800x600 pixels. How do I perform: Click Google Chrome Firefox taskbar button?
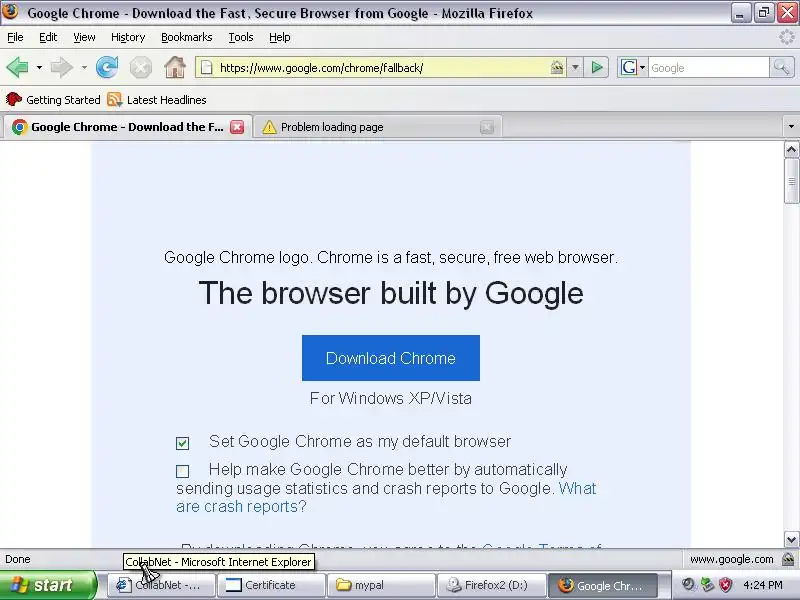[602, 585]
